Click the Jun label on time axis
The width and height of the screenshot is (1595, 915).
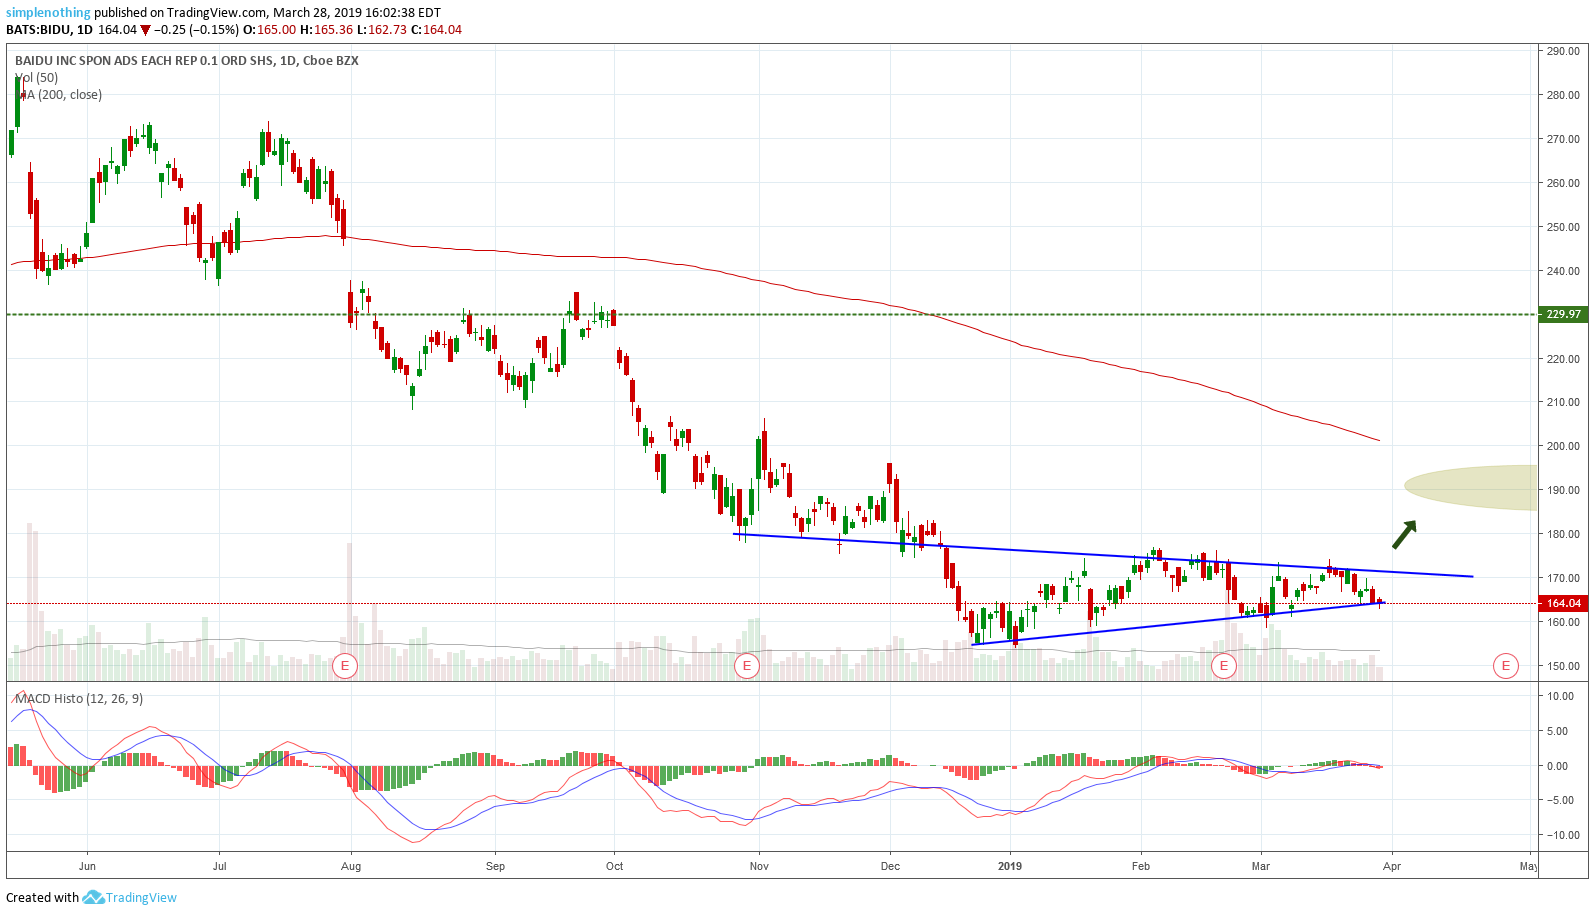click(87, 866)
